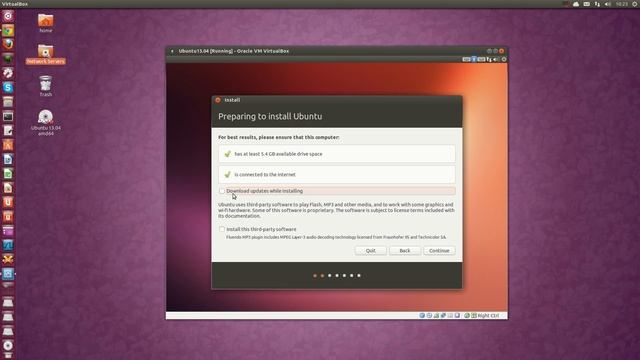Open the optical disc launcher icon
This screenshot has height=360, width=640.
(8, 345)
